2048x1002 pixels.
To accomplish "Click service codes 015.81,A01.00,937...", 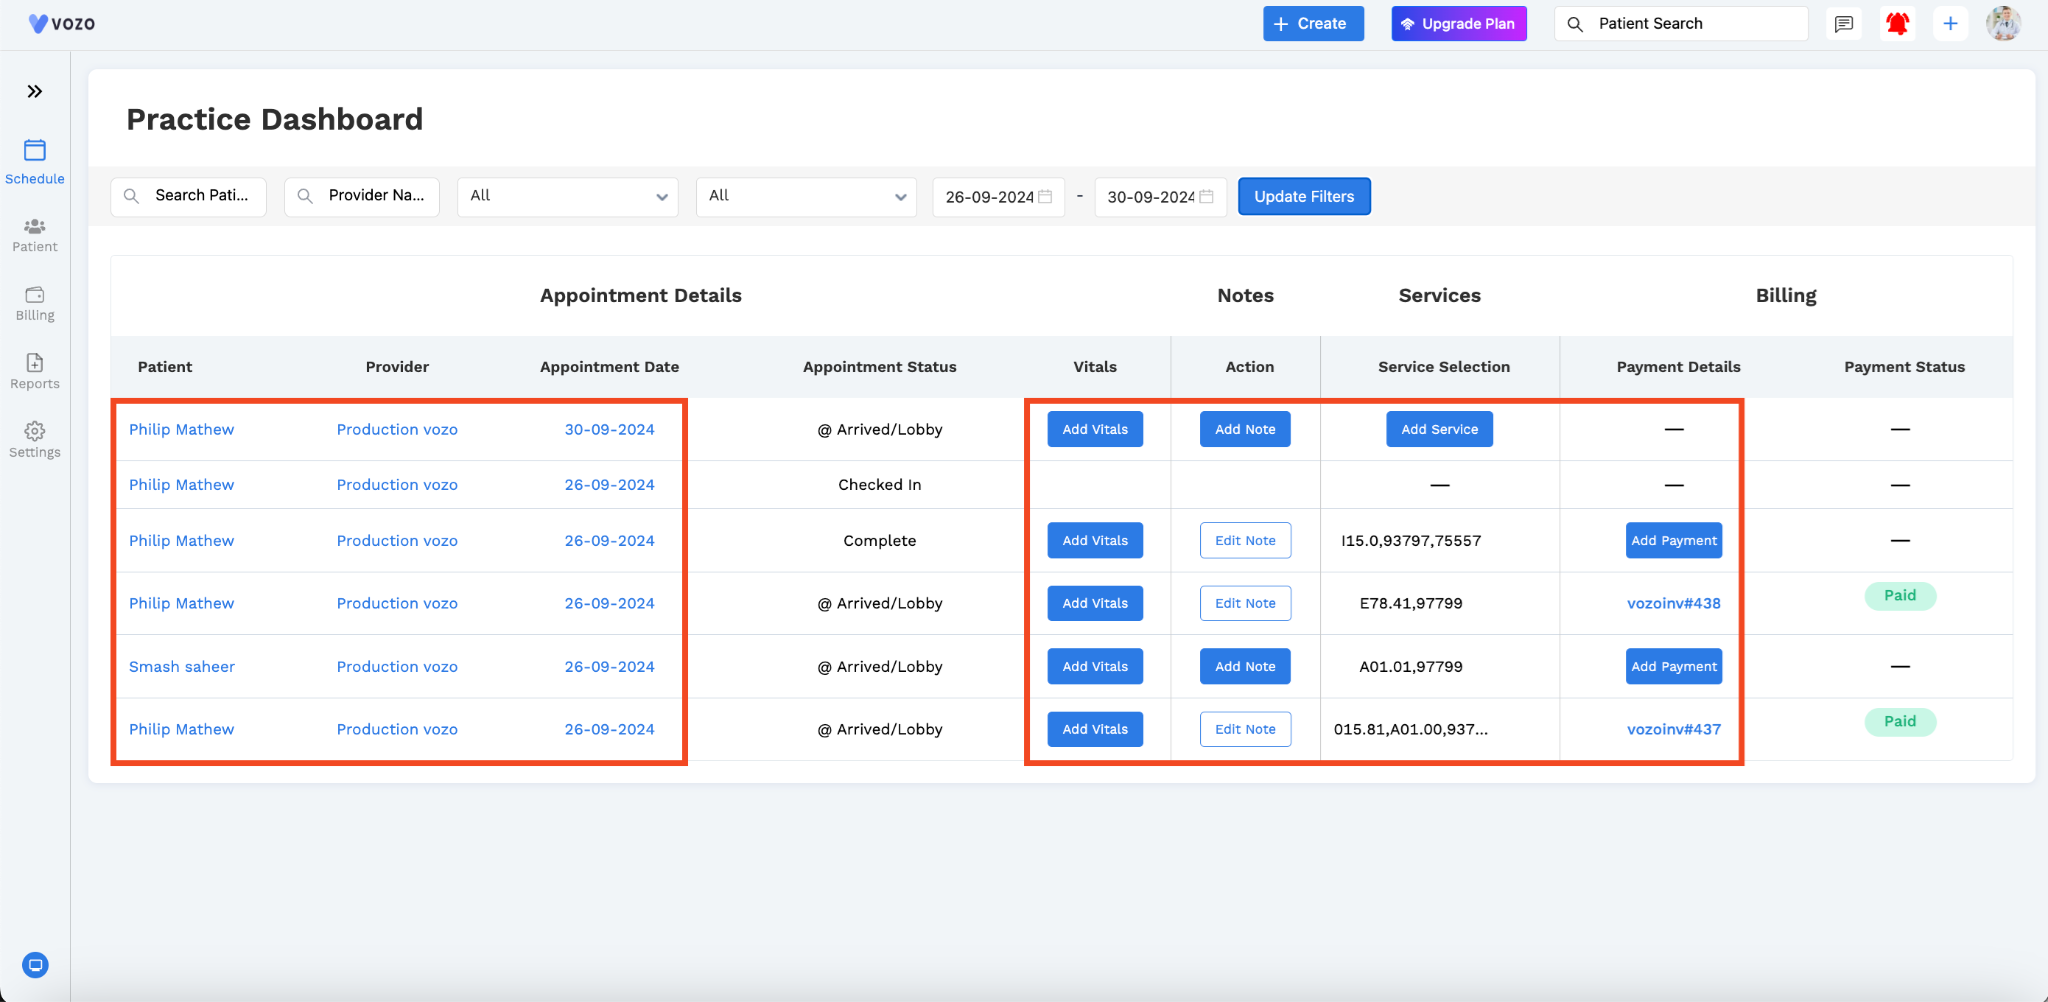I will pyautogui.click(x=1410, y=729).
